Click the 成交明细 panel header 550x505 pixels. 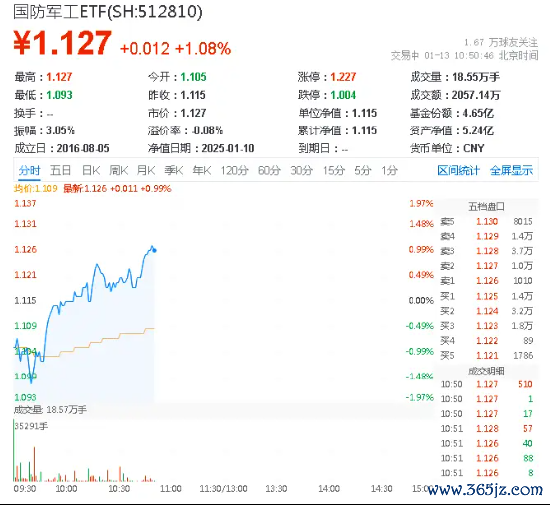coord(486,371)
